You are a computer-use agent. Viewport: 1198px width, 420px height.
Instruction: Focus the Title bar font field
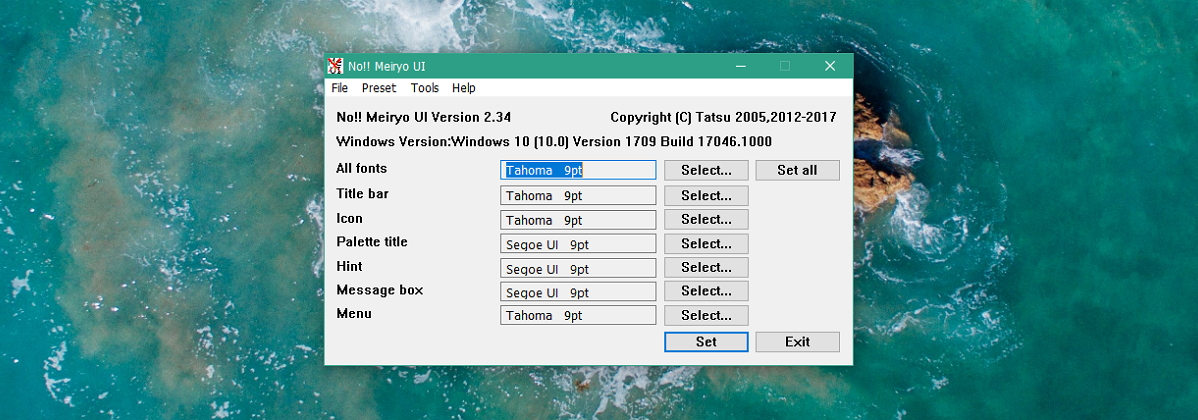[578, 195]
